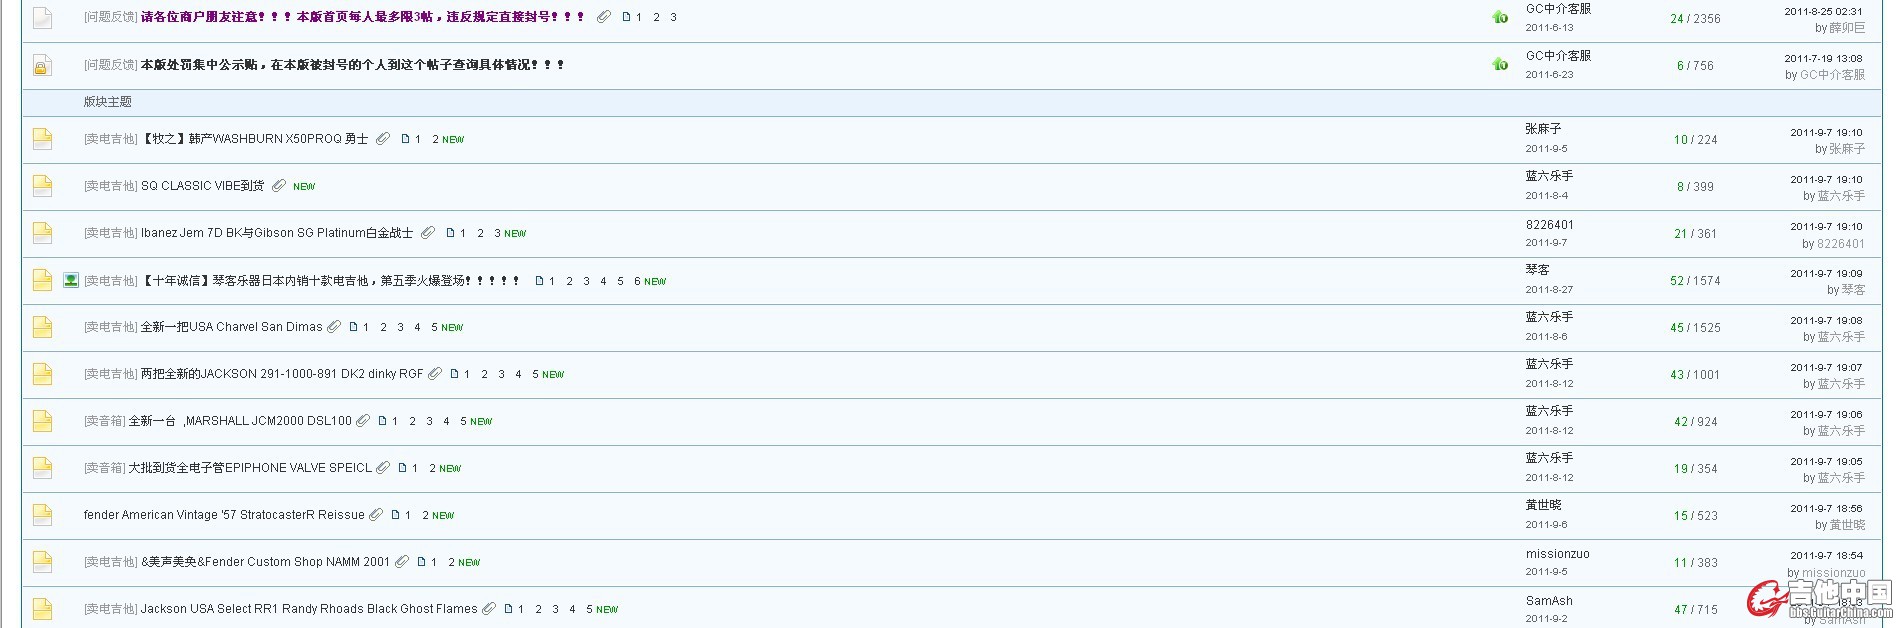This screenshot has height=628, width=1900.
Task: Filter by [卖音箱] tag on the MARSHALL JCM2000 row
Action: click(x=105, y=421)
